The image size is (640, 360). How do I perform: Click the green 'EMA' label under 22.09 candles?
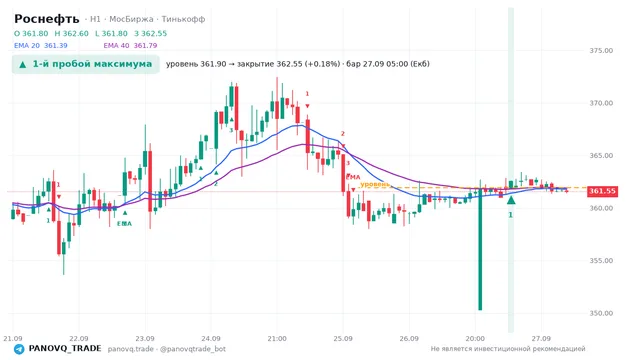click(x=124, y=224)
